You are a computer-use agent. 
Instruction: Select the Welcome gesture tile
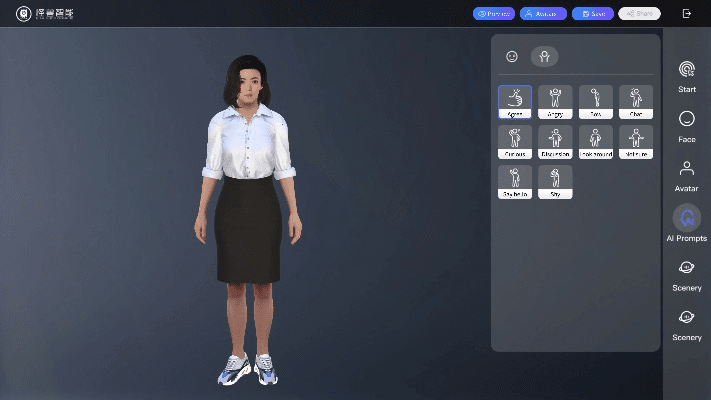(x=635, y=141)
